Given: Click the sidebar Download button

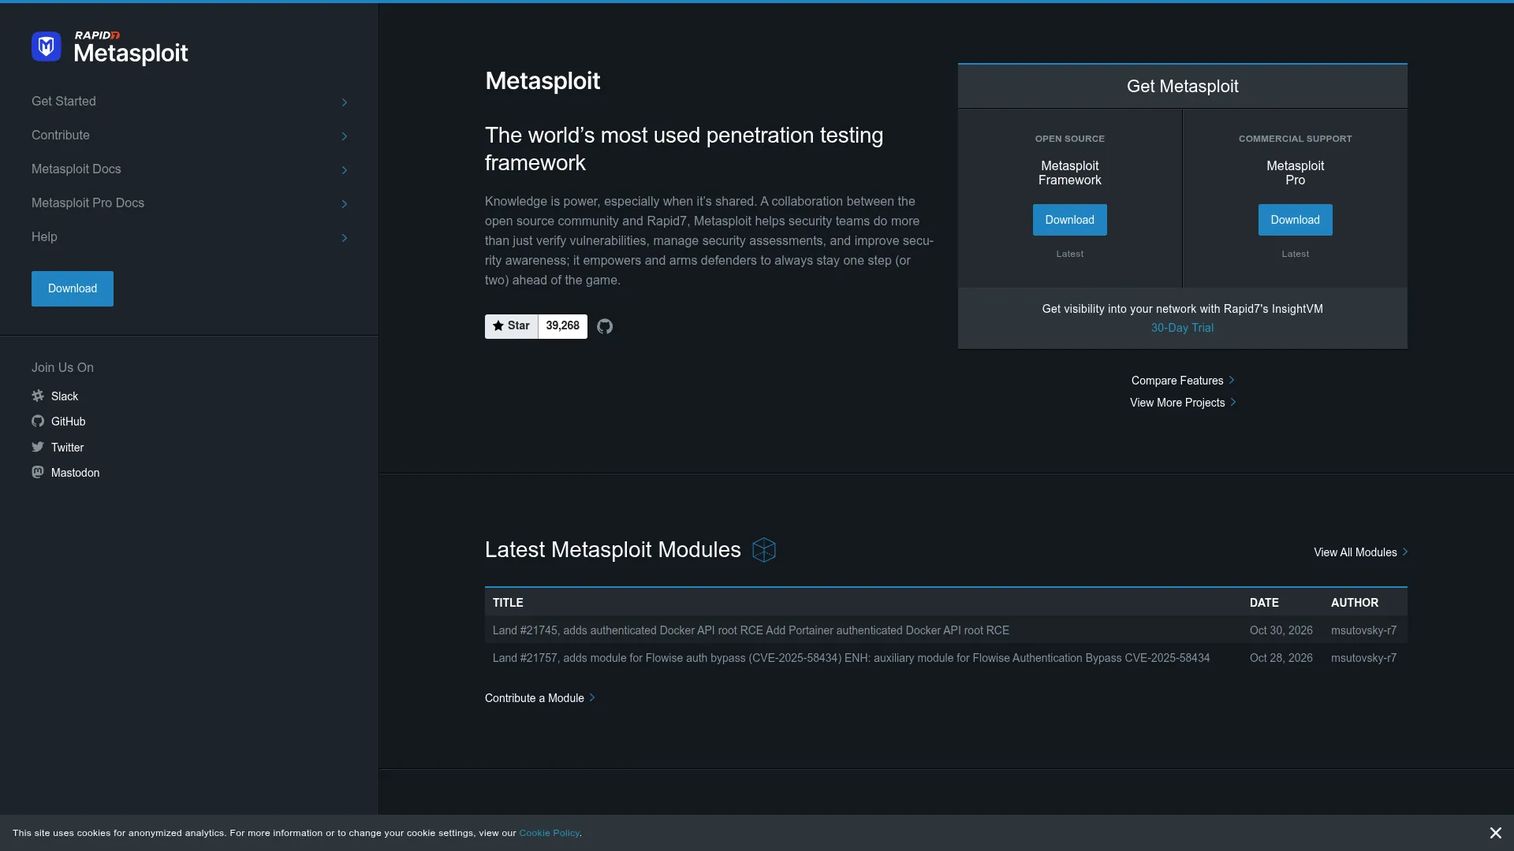Looking at the screenshot, I should coord(72,289).
